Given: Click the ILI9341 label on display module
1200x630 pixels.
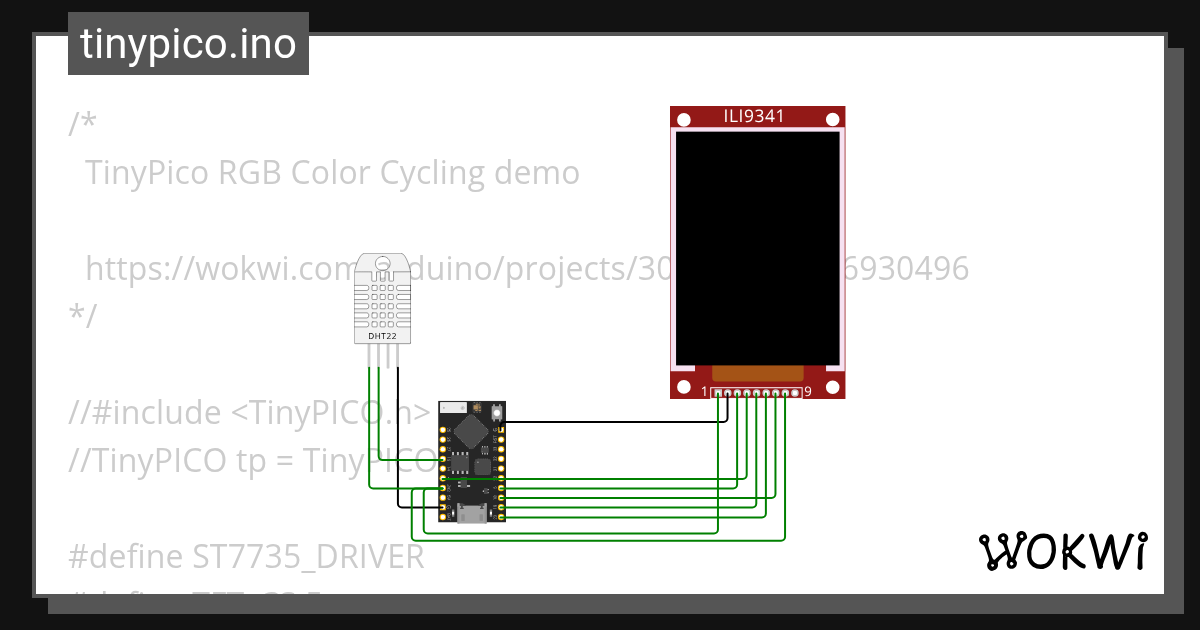Looking at the screenshot, I should (x=754, y=117).
